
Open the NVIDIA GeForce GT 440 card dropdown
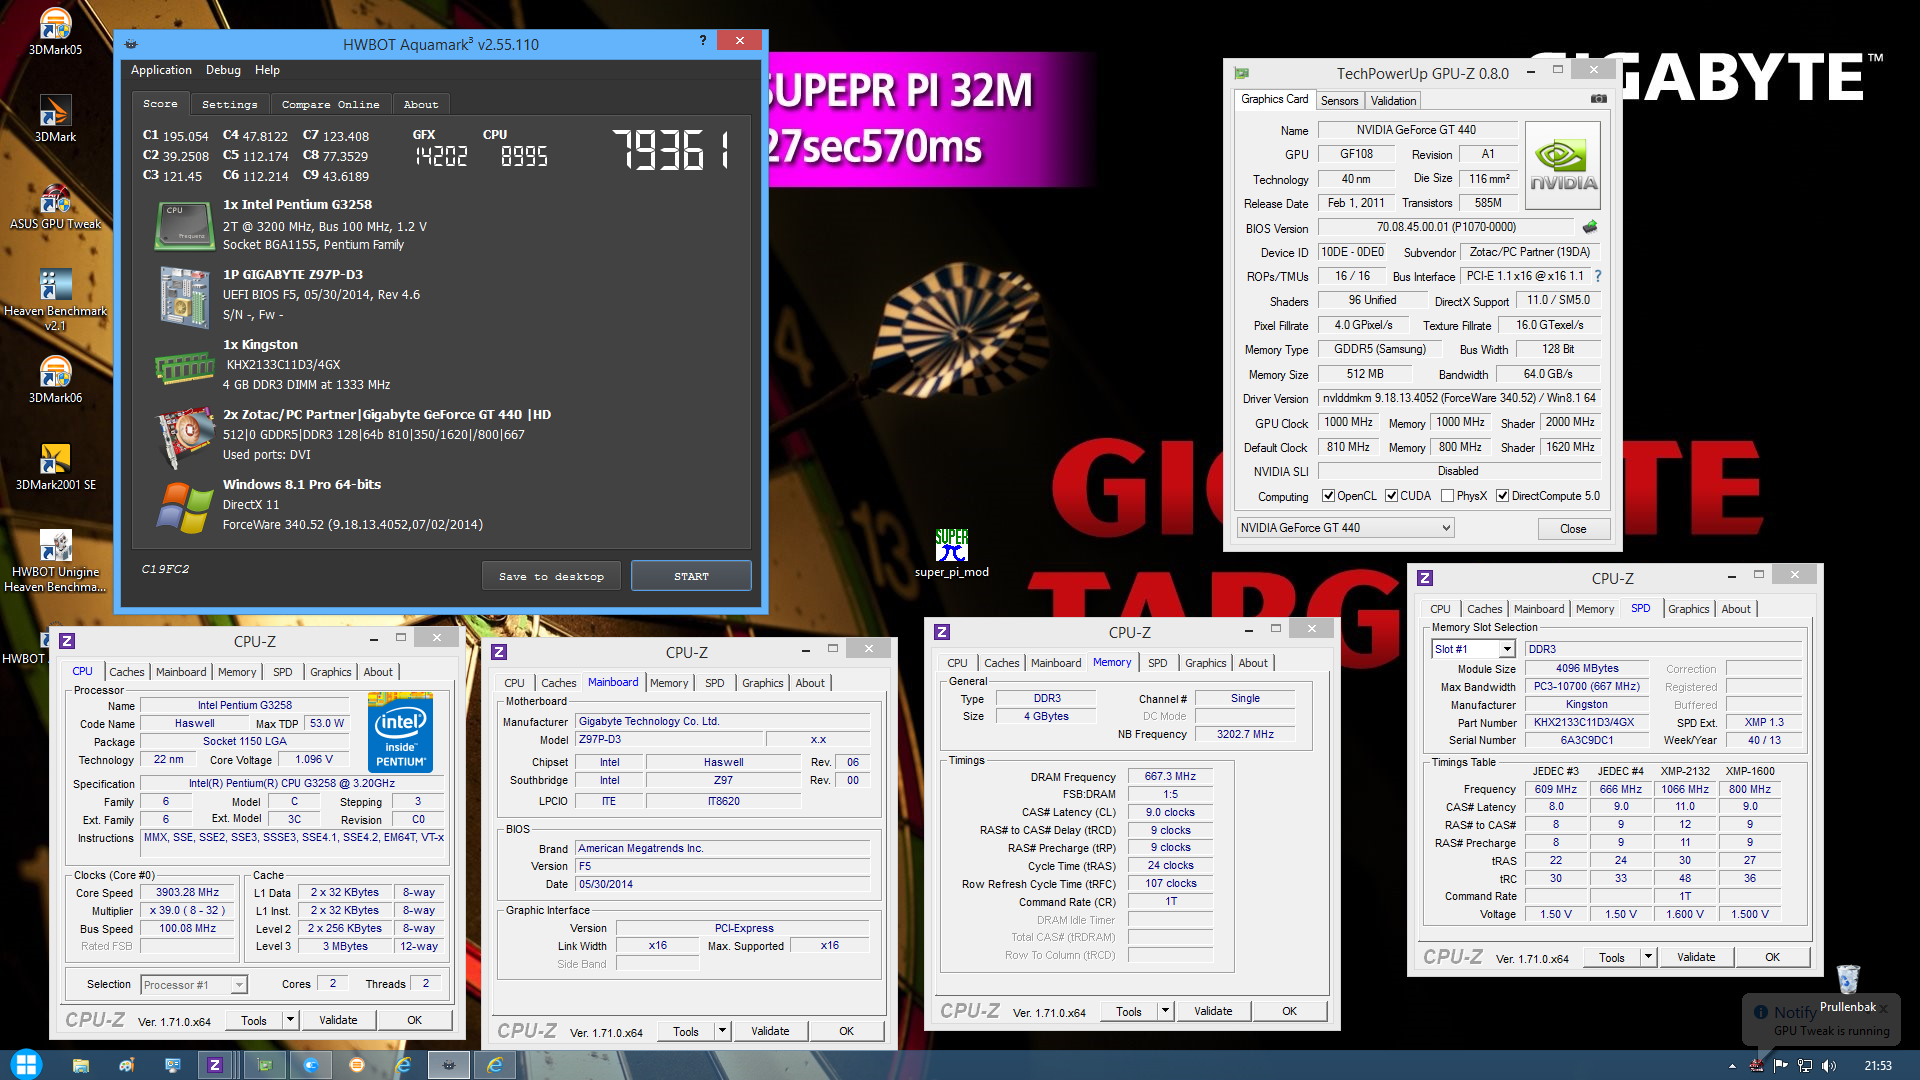click(x=1345, y=528)
